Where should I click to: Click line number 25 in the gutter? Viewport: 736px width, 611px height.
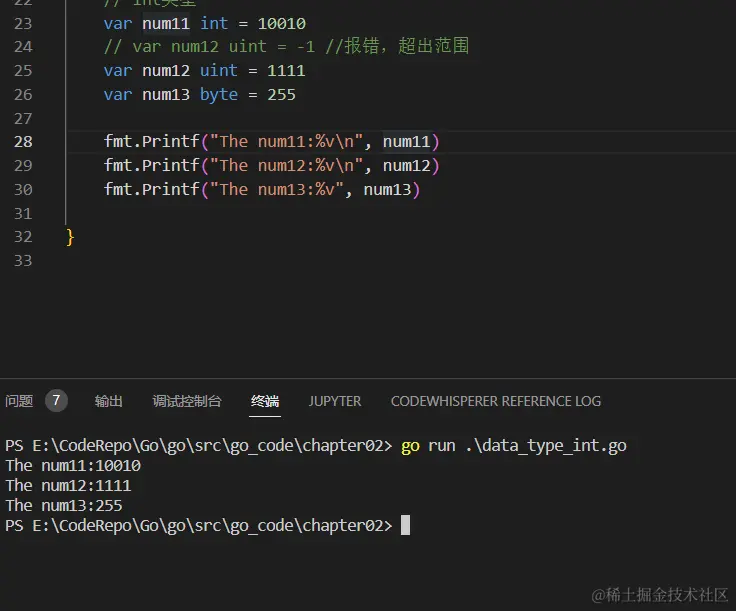pyautogui.click(x=23, y=71)
